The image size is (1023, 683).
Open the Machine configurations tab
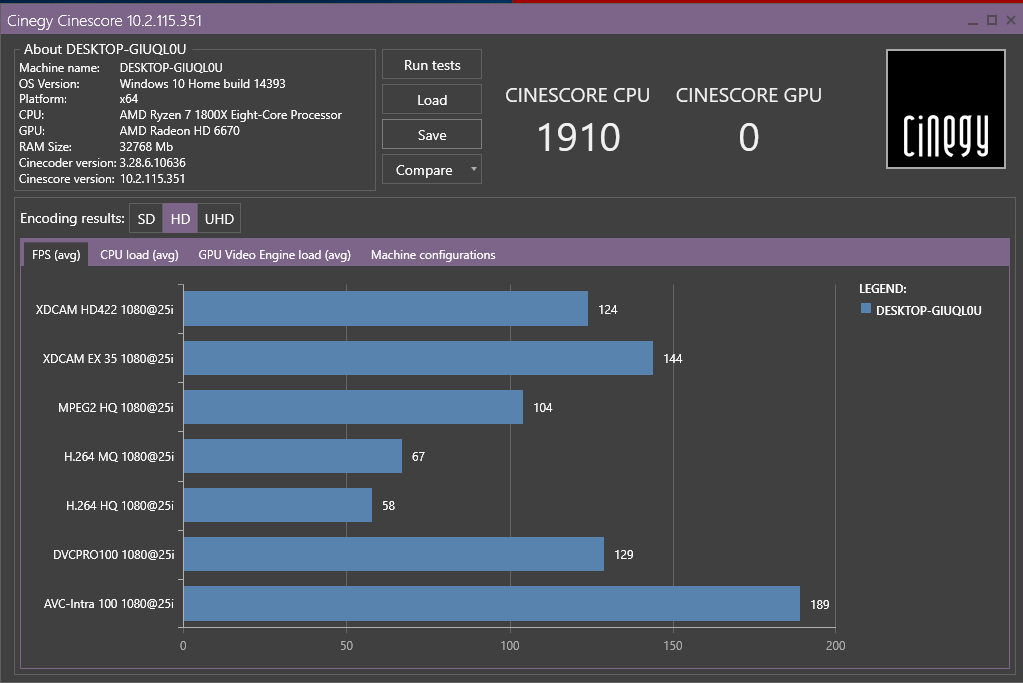click(433, 254)
